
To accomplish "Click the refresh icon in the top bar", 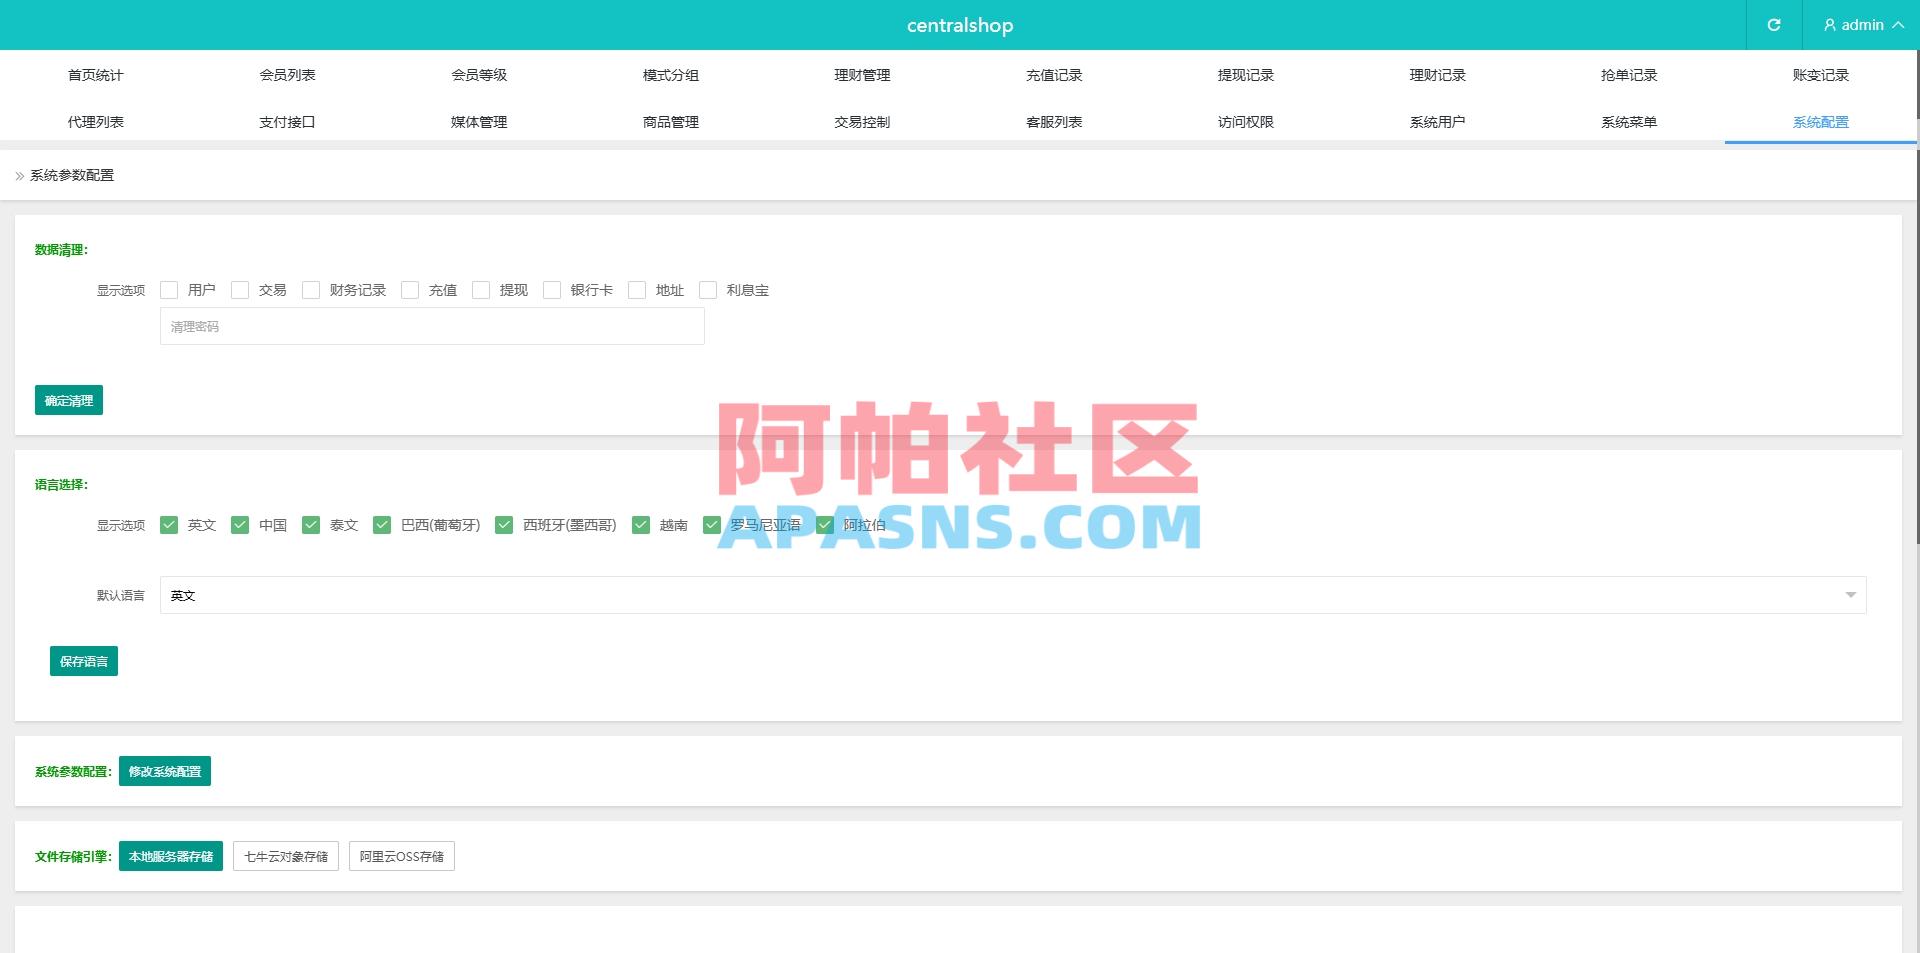I will coord(1774,25).
